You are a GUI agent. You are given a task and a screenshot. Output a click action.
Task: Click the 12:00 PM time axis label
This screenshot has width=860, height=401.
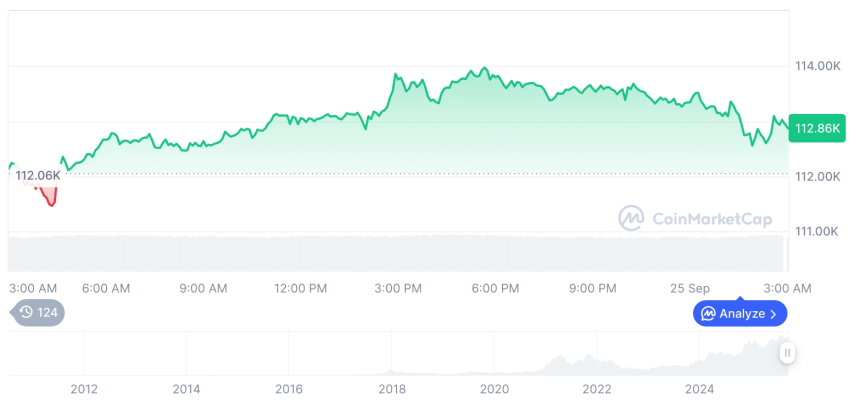click(x=301, y=288)
